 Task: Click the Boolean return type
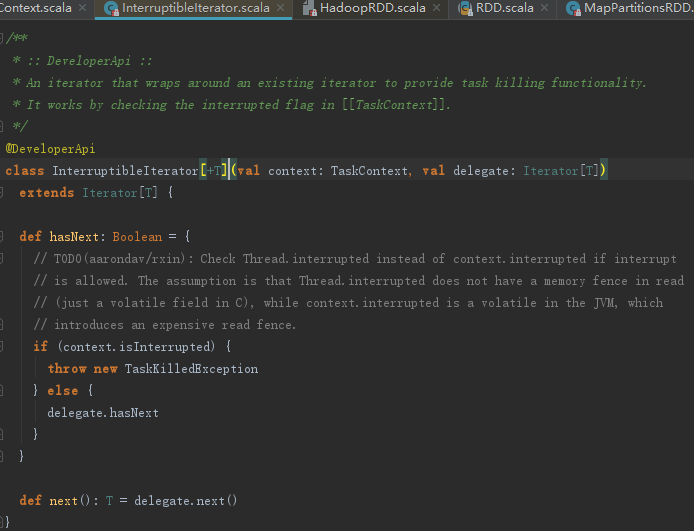point(137,237)
